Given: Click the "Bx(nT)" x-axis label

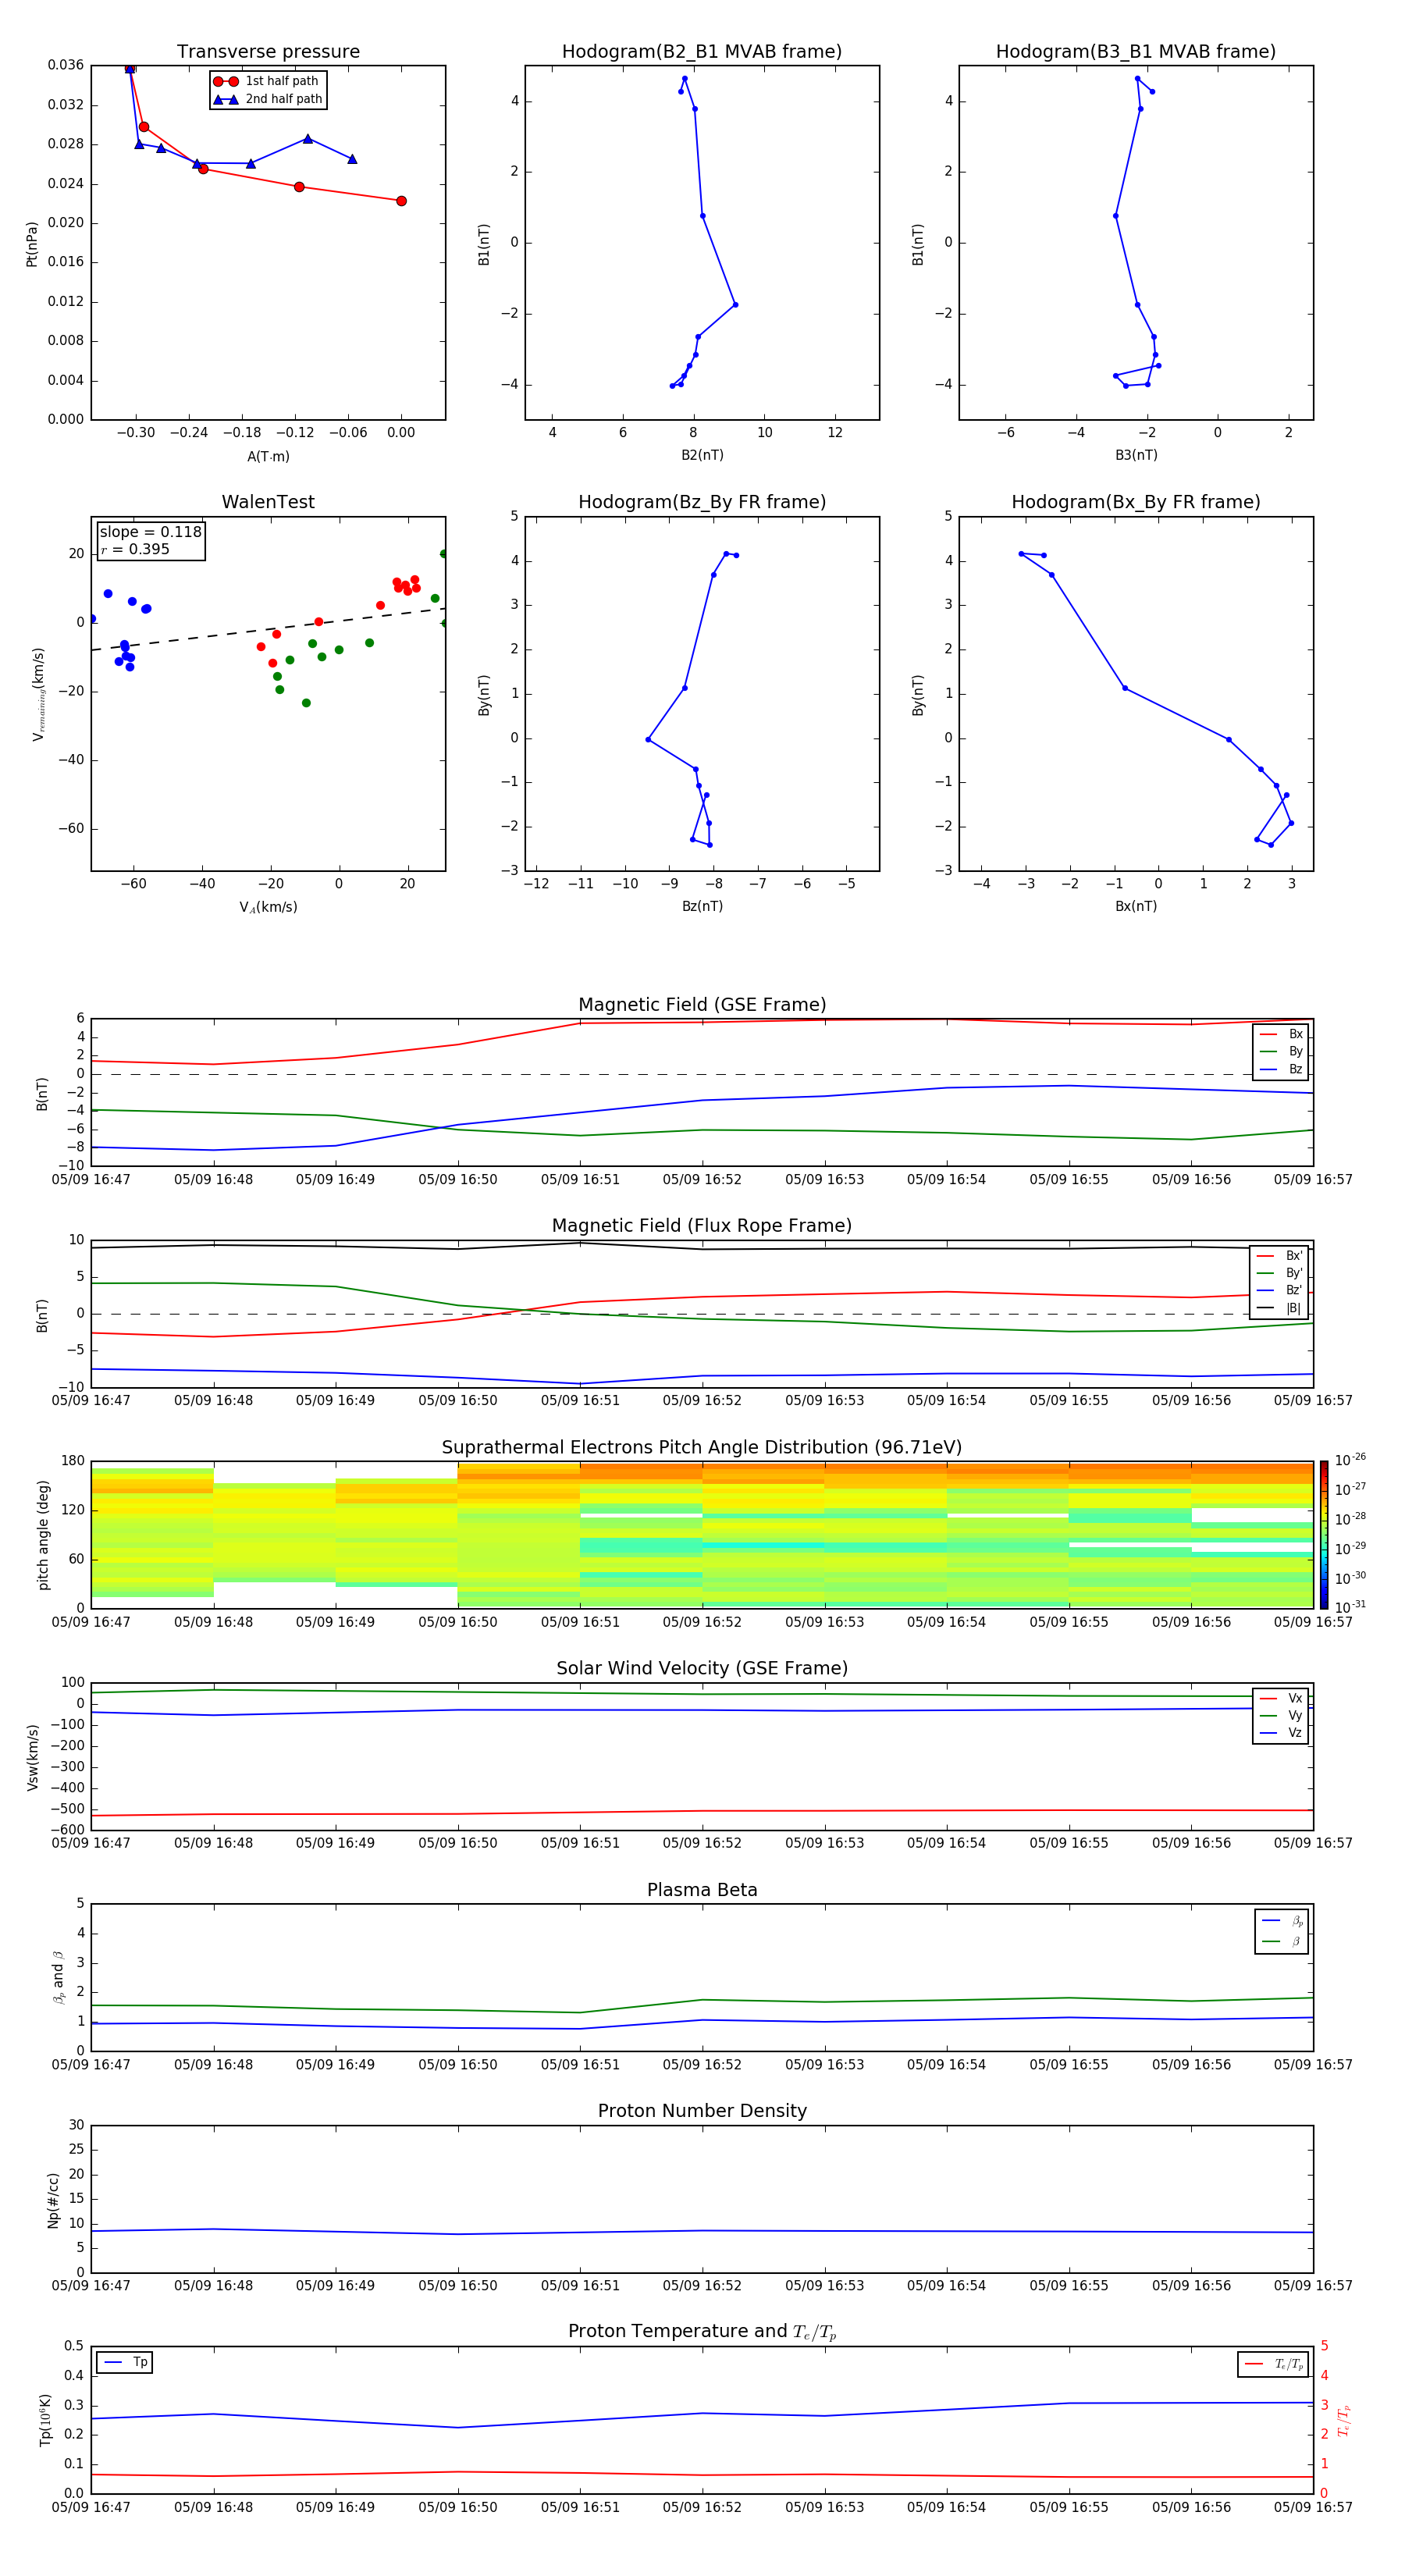Looking at the screenshot, I should point(1136,907).
